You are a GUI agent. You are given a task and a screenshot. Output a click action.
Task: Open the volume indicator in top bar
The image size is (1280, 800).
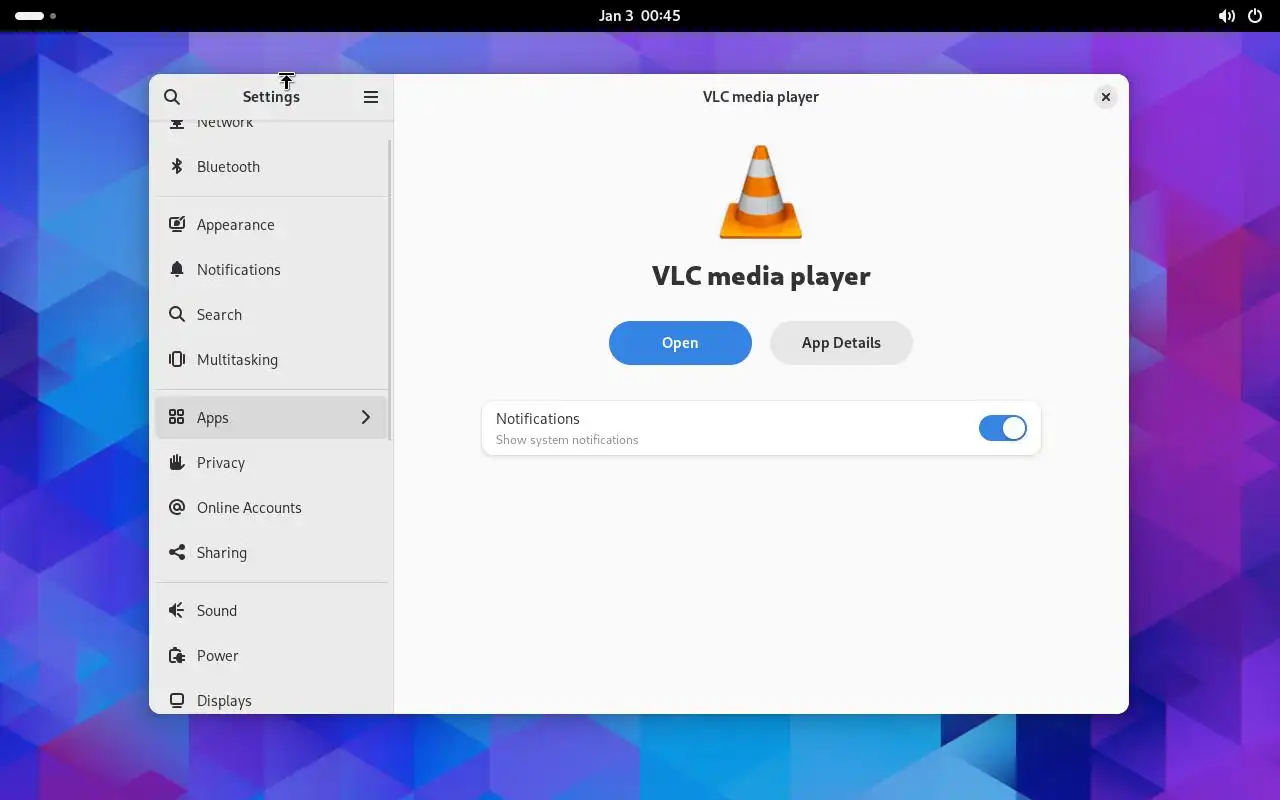click(1226, 16)
